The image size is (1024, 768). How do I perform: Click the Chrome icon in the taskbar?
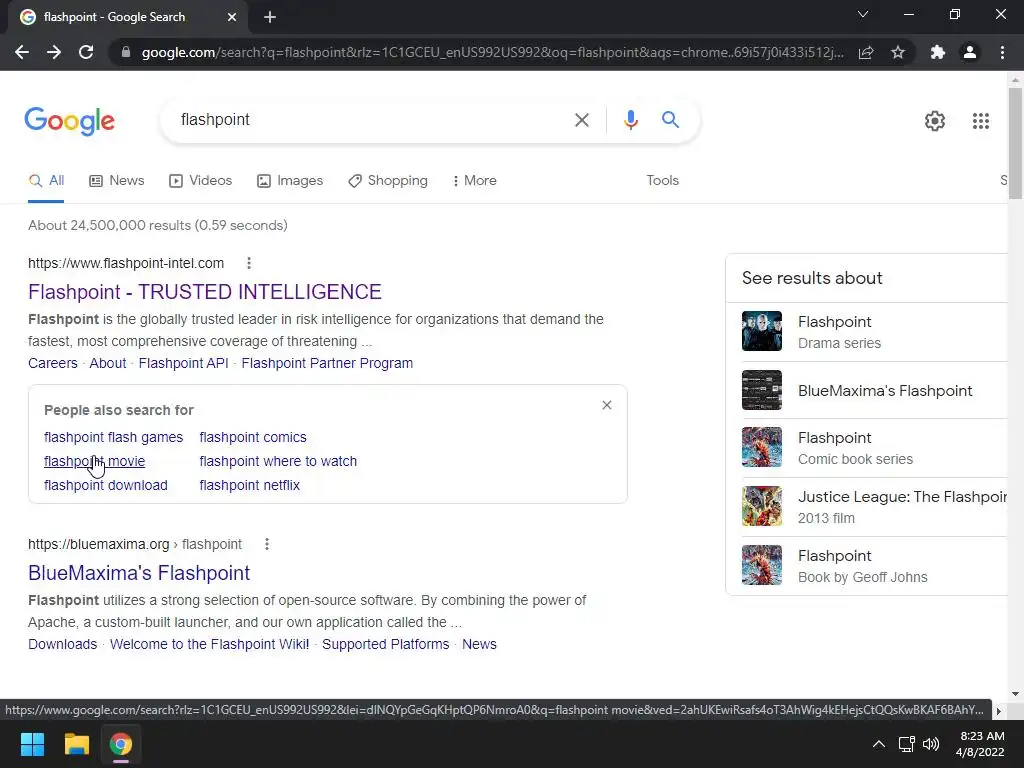tap(120, 744)
